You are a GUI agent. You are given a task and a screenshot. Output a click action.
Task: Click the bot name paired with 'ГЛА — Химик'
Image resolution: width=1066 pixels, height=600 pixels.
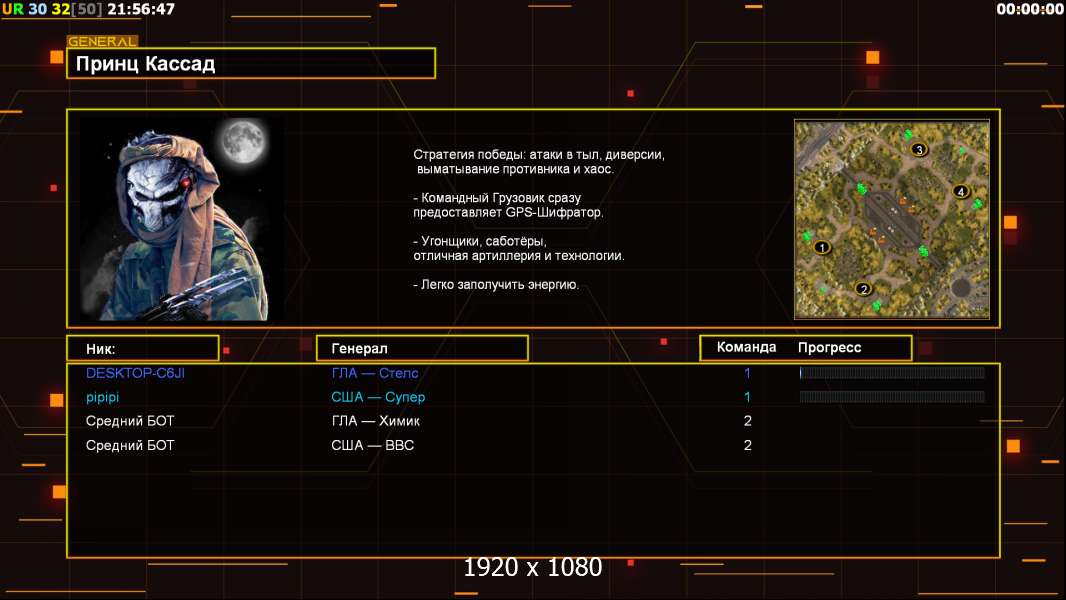[130, 421]
